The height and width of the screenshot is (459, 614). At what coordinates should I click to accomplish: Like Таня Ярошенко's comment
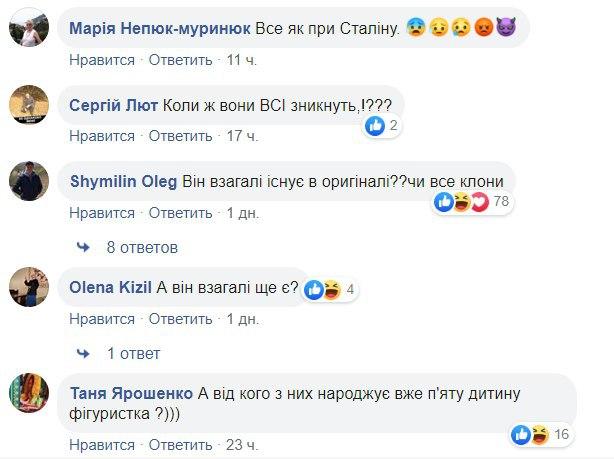pos(101,445)
